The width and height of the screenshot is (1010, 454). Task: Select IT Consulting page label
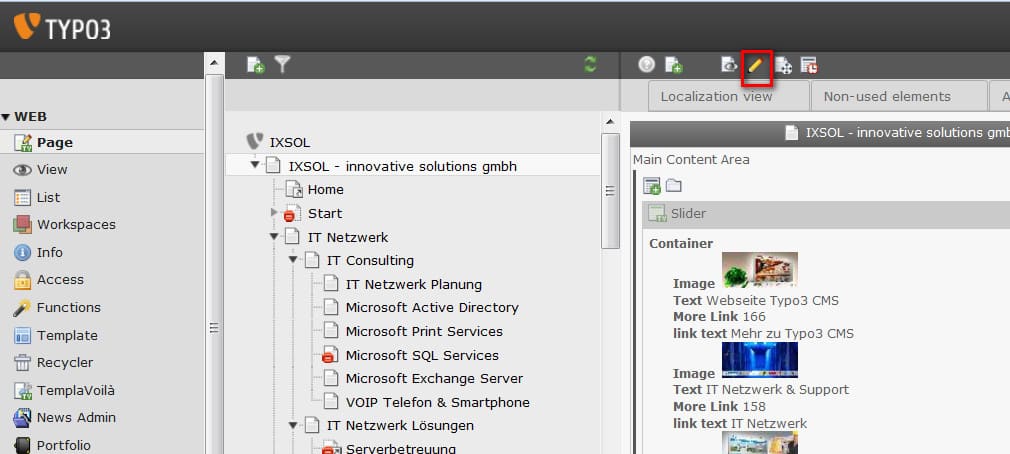tap(370, 261)
